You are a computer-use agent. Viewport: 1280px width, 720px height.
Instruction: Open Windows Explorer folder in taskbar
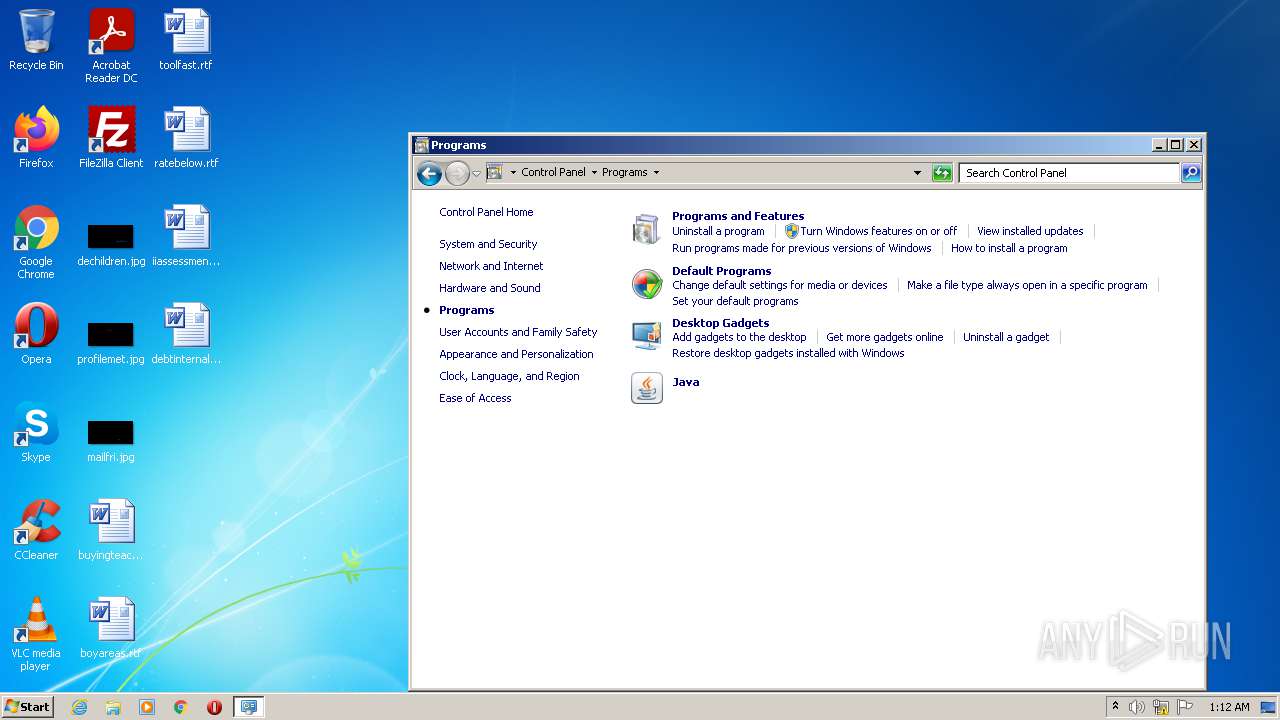point(113,707)
